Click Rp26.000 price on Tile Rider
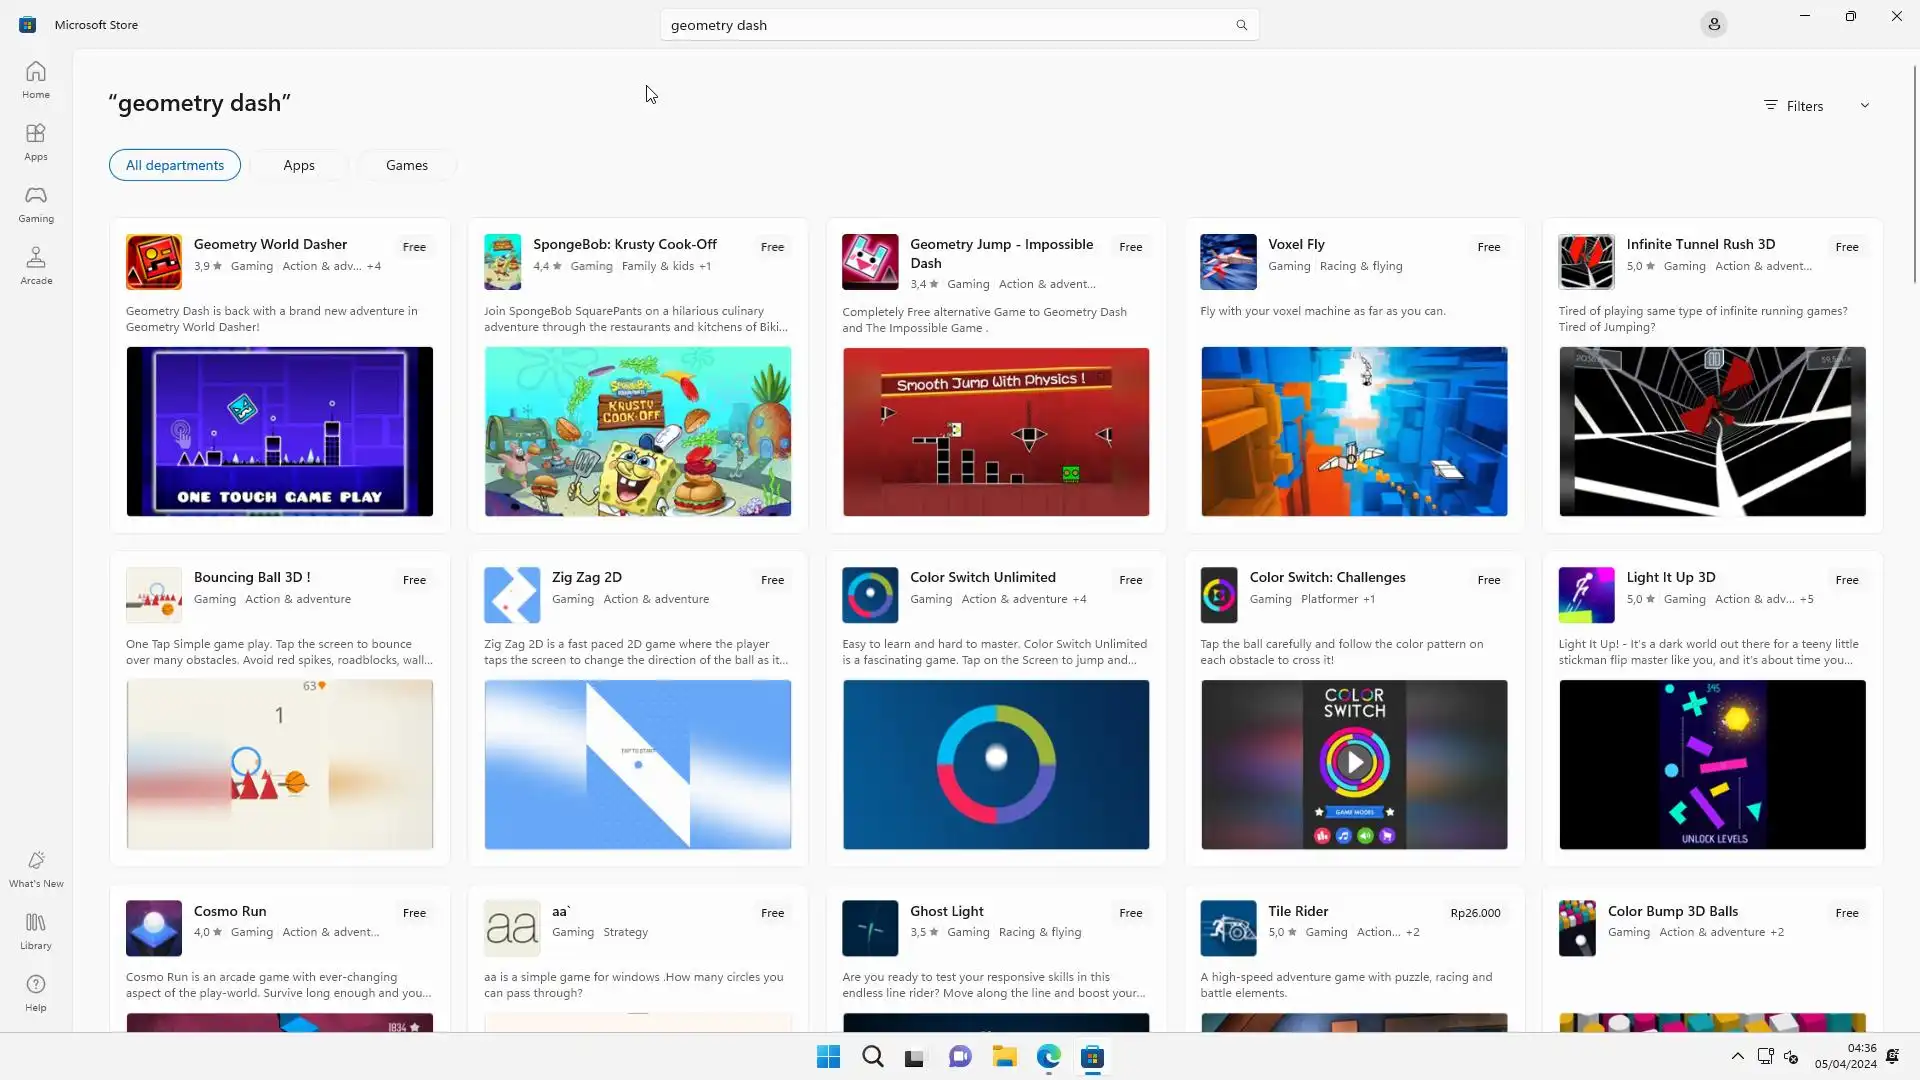1920x1080 pixels. pos(1475,913)
